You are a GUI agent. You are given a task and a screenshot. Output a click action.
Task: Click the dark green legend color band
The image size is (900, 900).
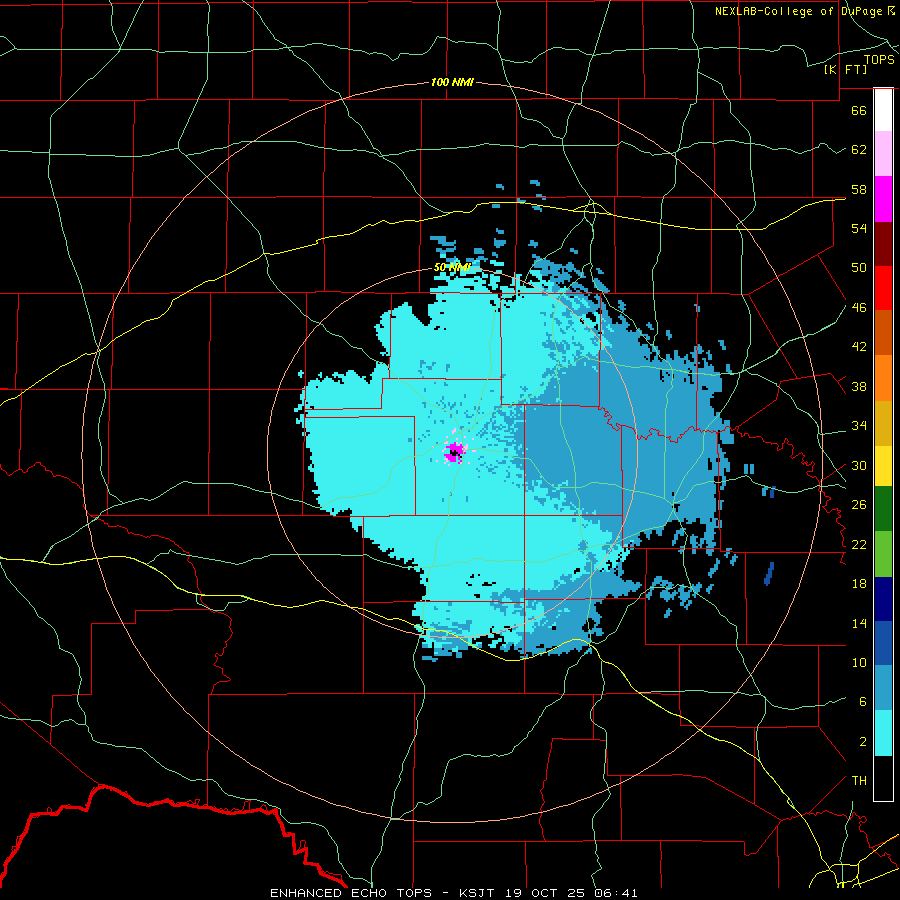pos(883,509)
